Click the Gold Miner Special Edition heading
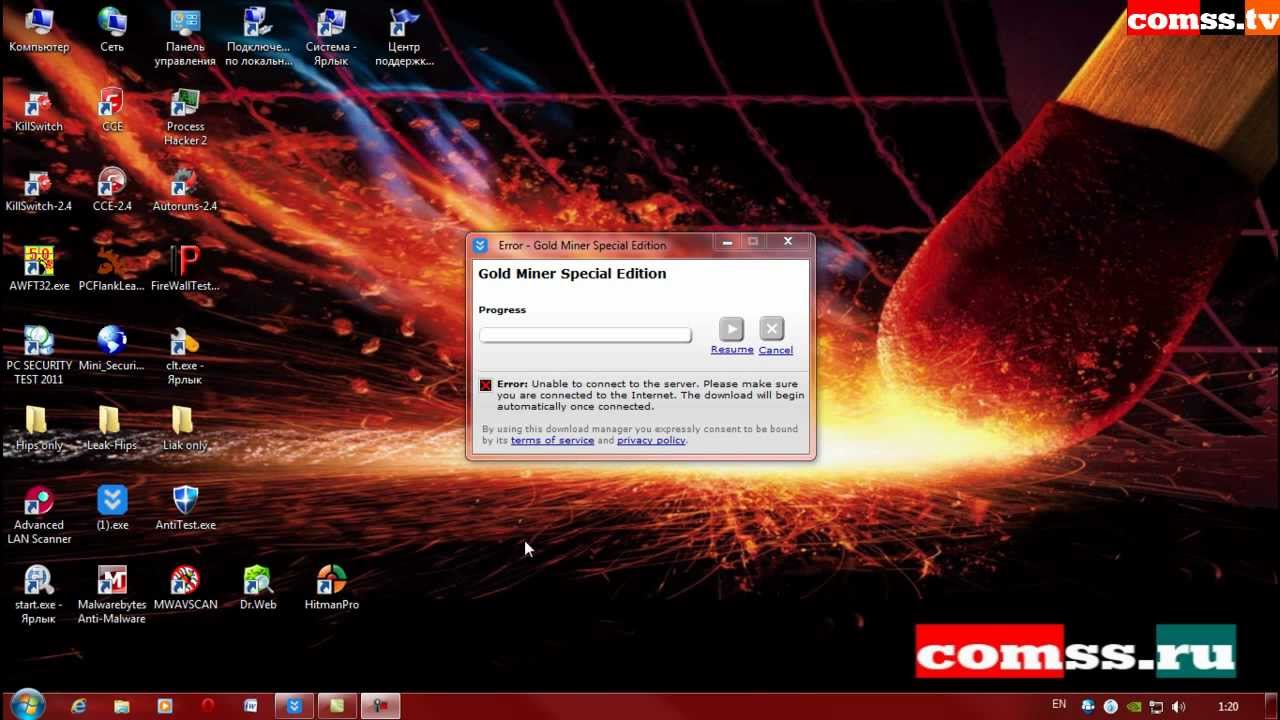This screenshot has height=720, width=1280. [x=572, y=274]
